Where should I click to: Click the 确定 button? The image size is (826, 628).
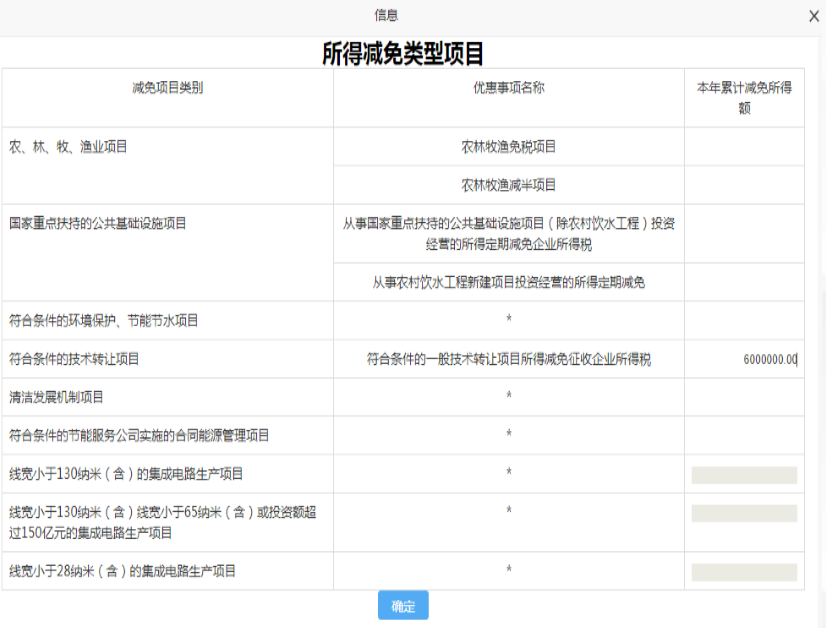403,605
